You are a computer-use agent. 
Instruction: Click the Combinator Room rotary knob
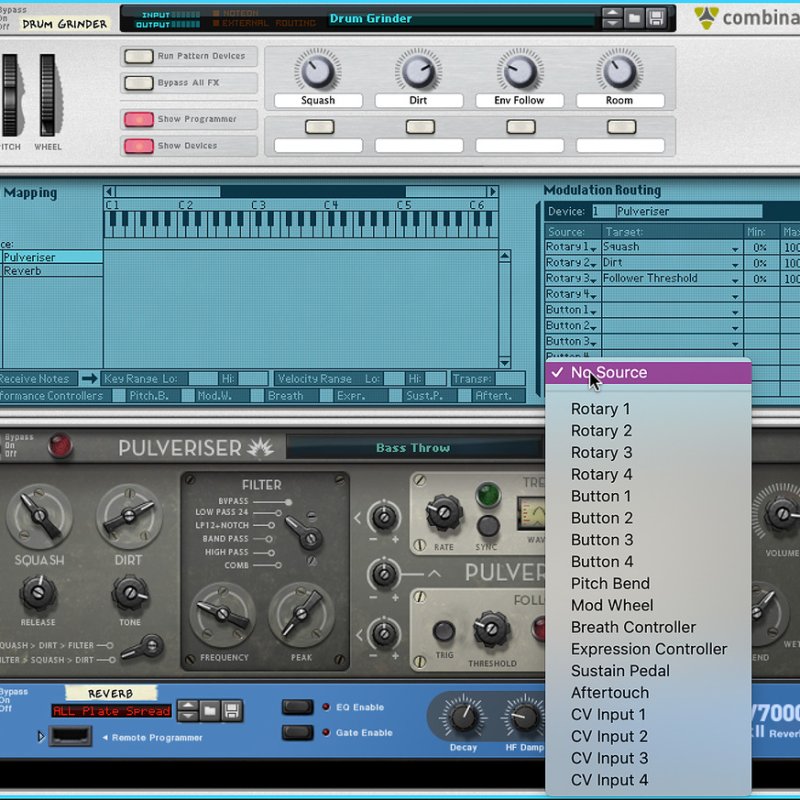619,71
